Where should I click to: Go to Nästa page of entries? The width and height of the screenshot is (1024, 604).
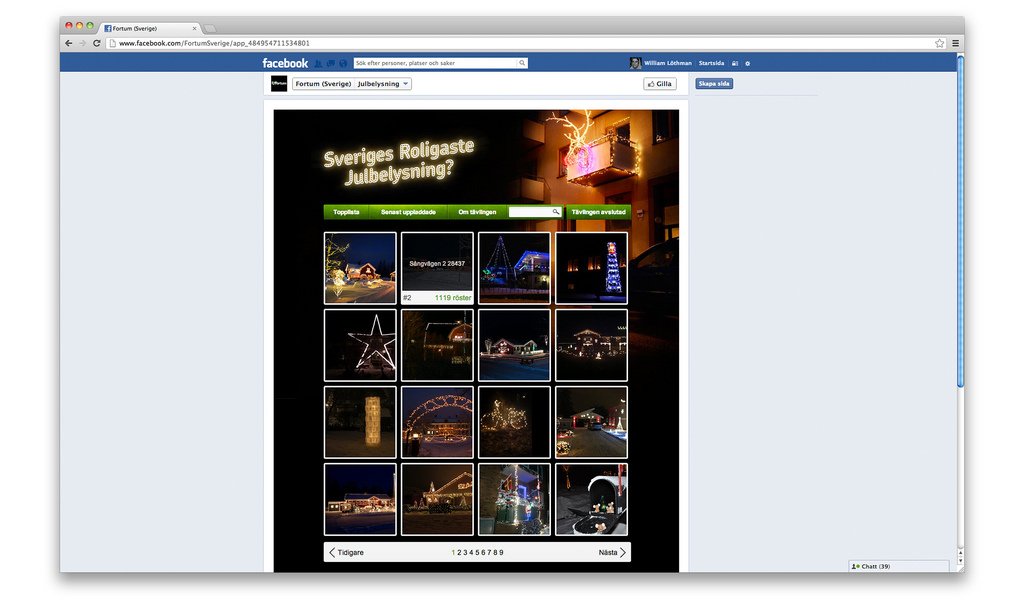[x=612, y=552]
